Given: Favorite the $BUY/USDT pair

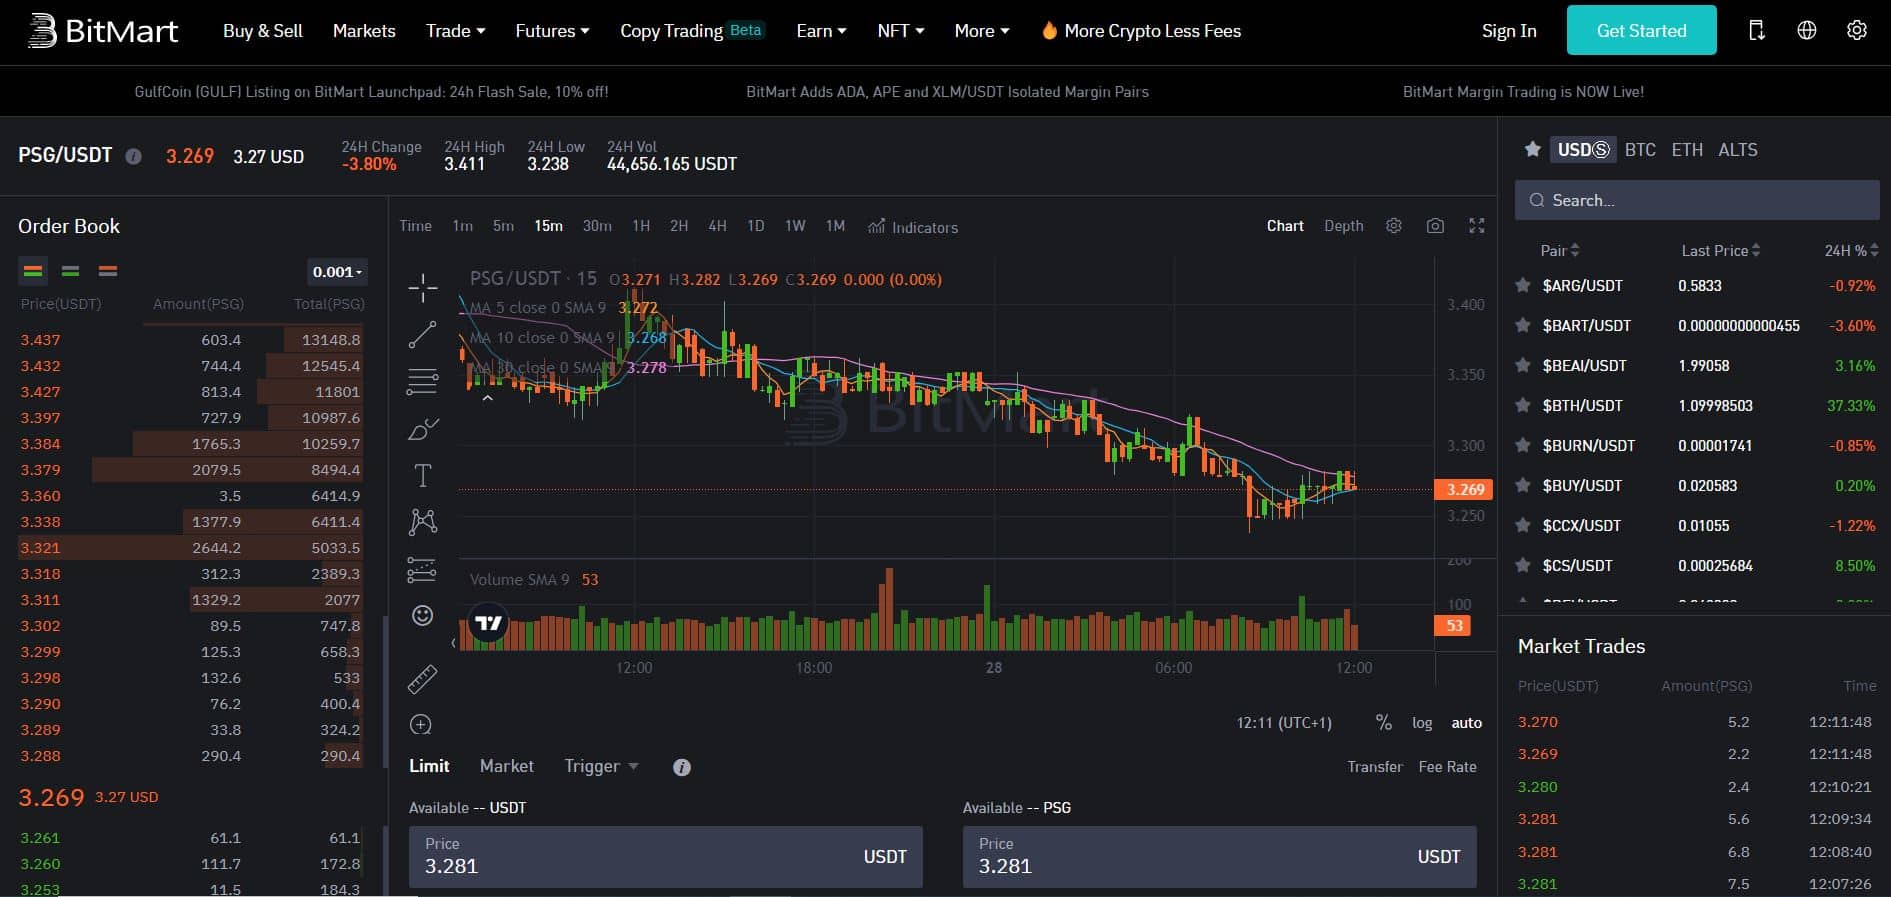Looking at the screenshot, I should pyautogui.click(x=1523, y=485).
